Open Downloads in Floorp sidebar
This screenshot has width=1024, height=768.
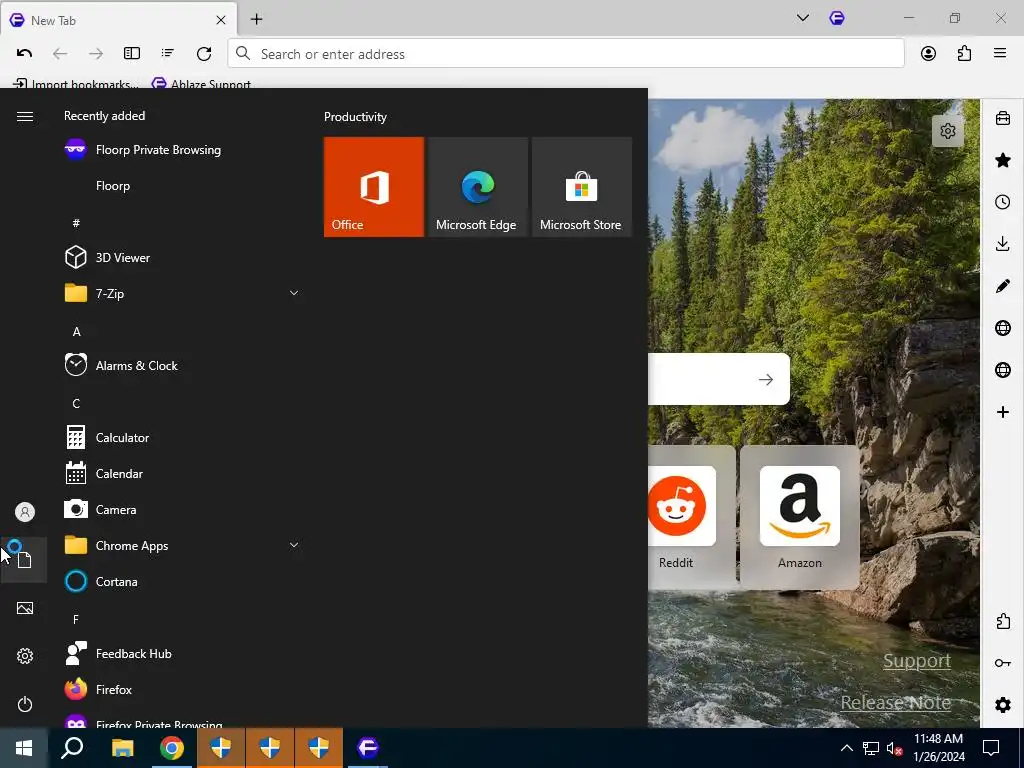pyautogui.click(x=1003, y=244)
